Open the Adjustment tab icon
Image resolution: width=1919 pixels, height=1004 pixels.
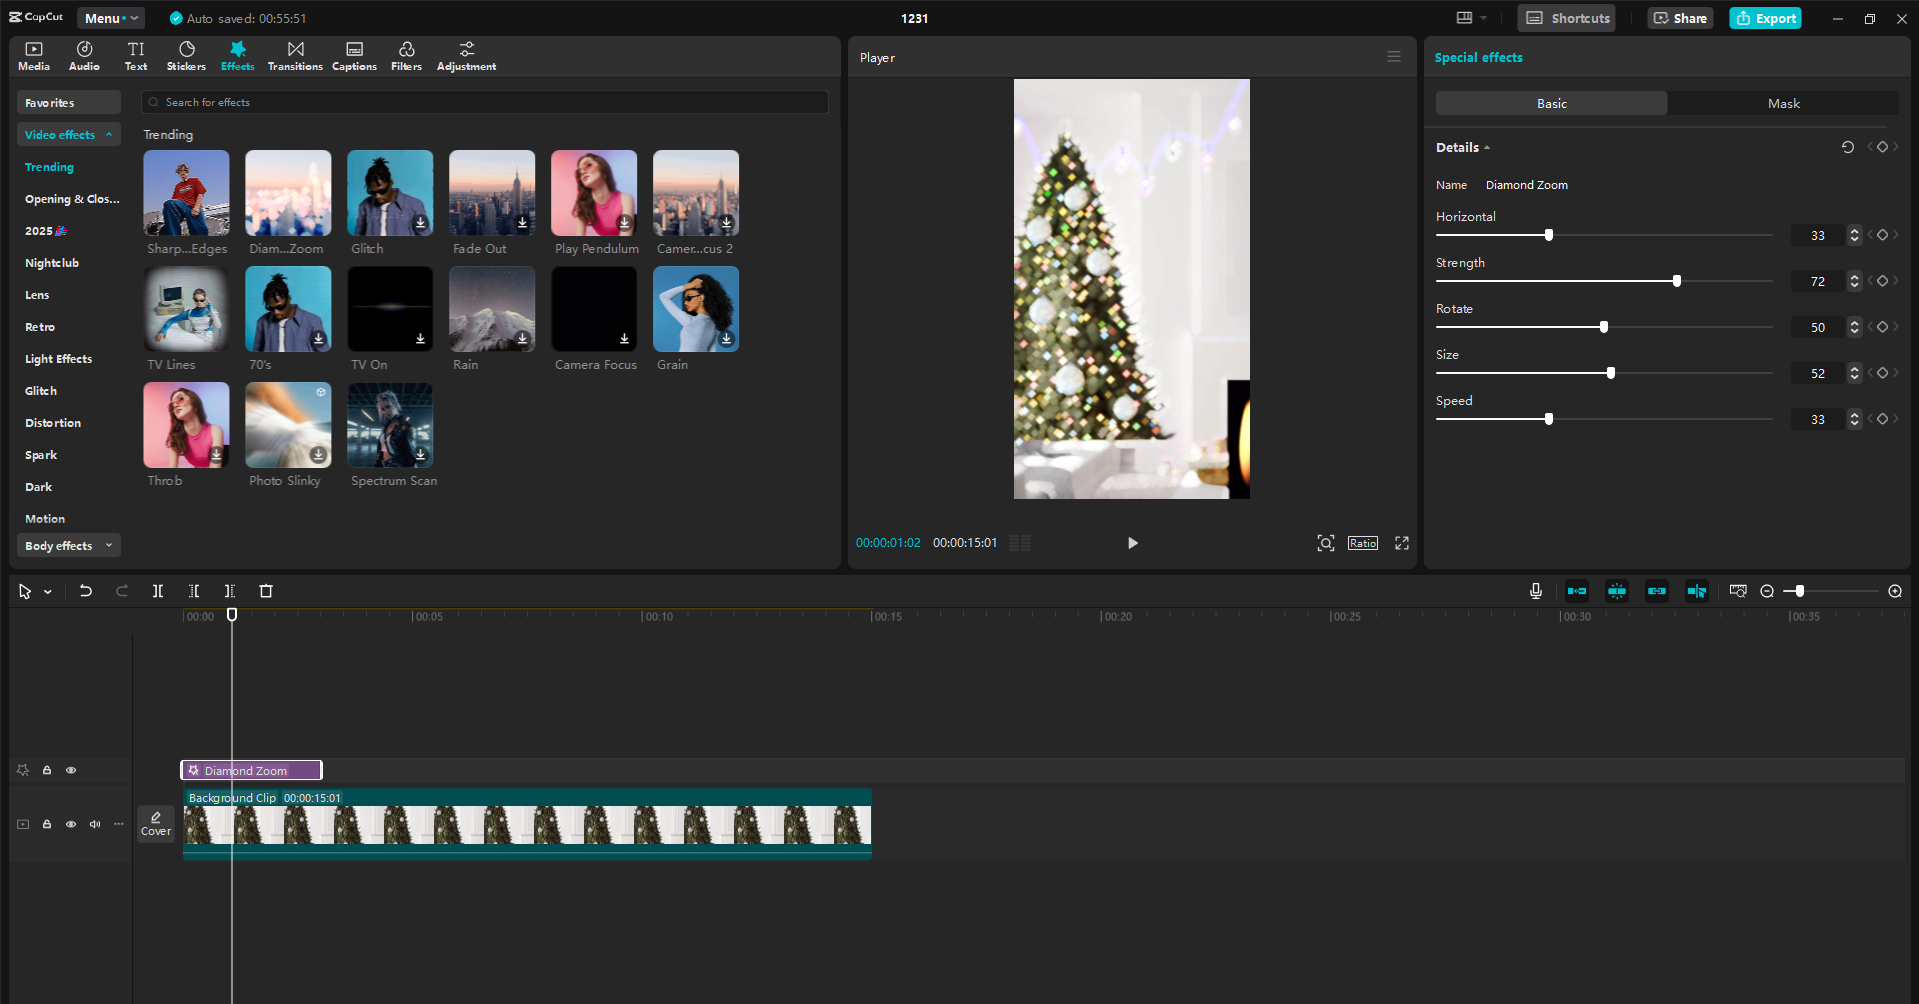[467, 49]
